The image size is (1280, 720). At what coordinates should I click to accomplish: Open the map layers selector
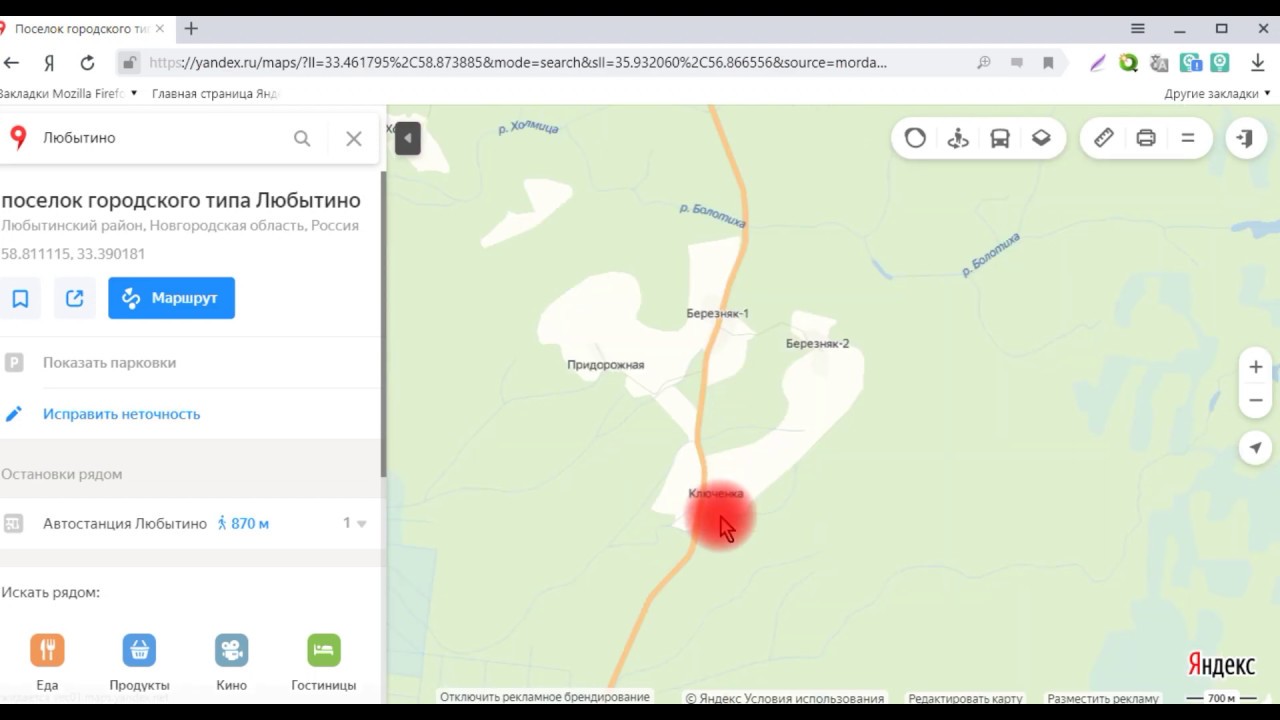[x=1041, y=138]
